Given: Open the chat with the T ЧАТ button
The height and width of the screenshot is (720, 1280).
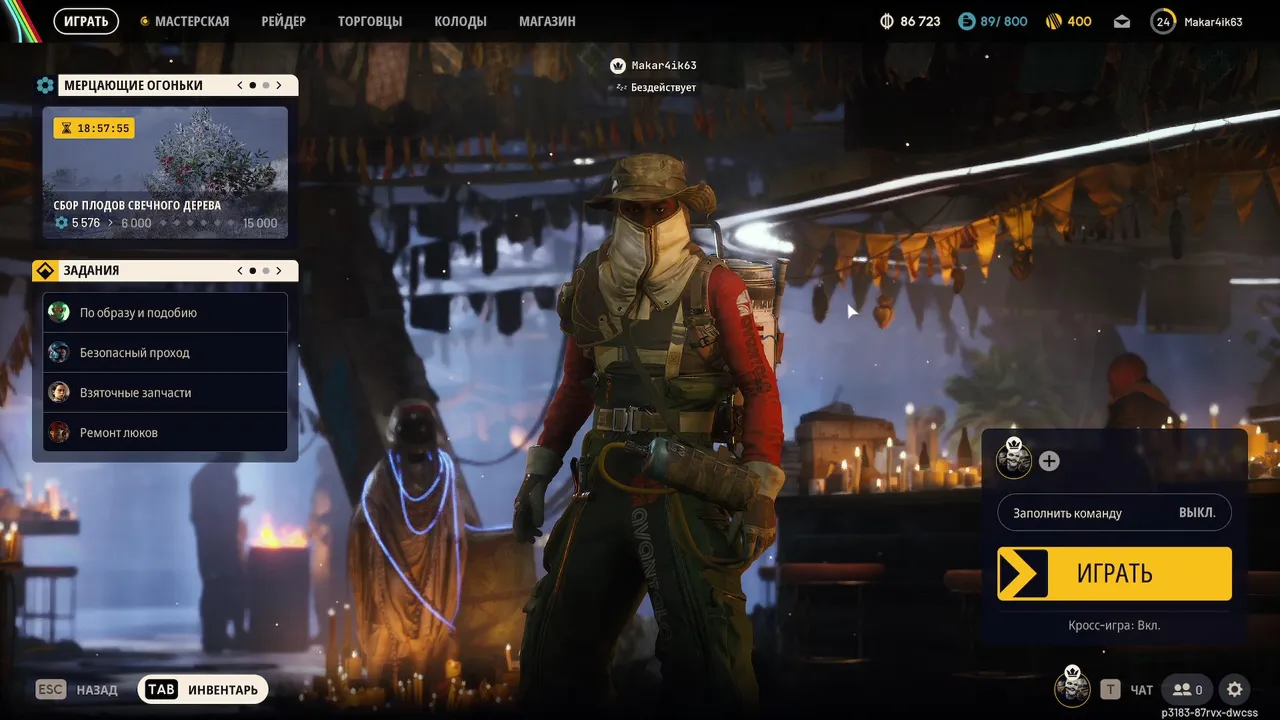Looking at the screenshot, I should (x=1127, y=689).
